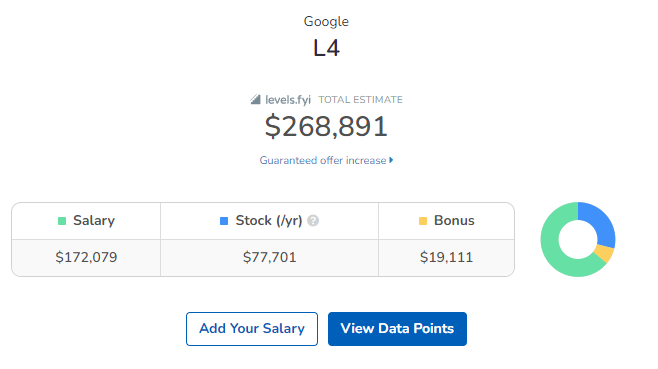Select the $77,701 stock value cell
Screen dimensions: 658x369
[269, 257]
